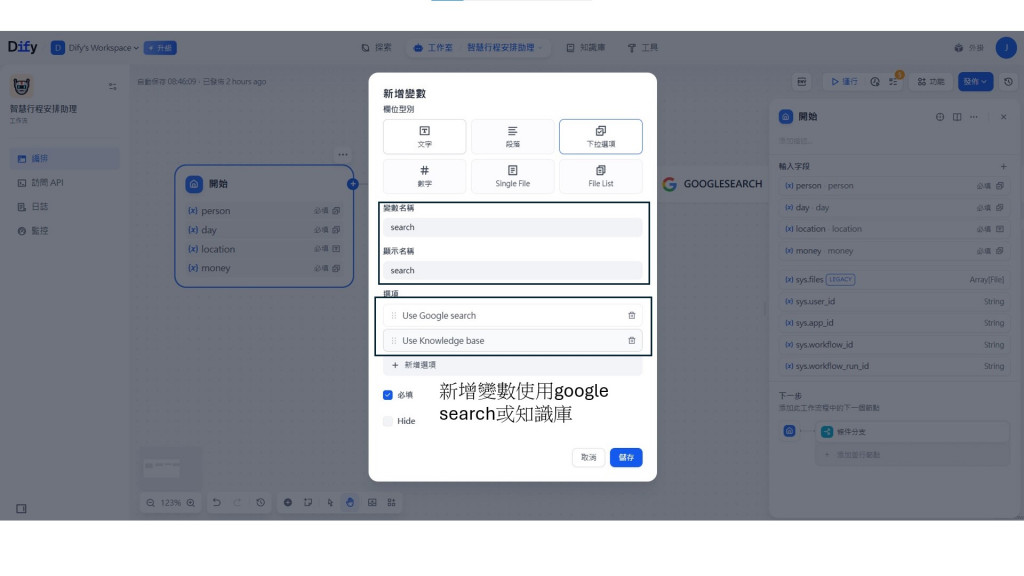Open the ENV environment variables icon

[x=802, y=82]
